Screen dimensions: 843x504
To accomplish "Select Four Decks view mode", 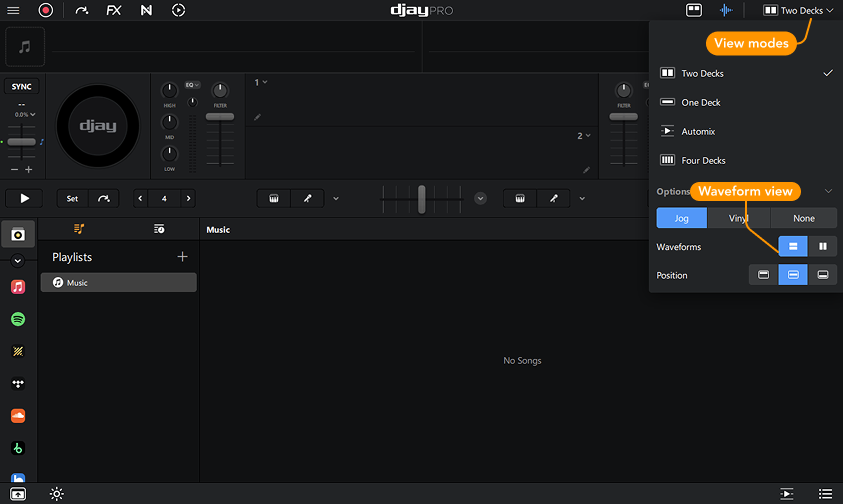I will (746, 160).
